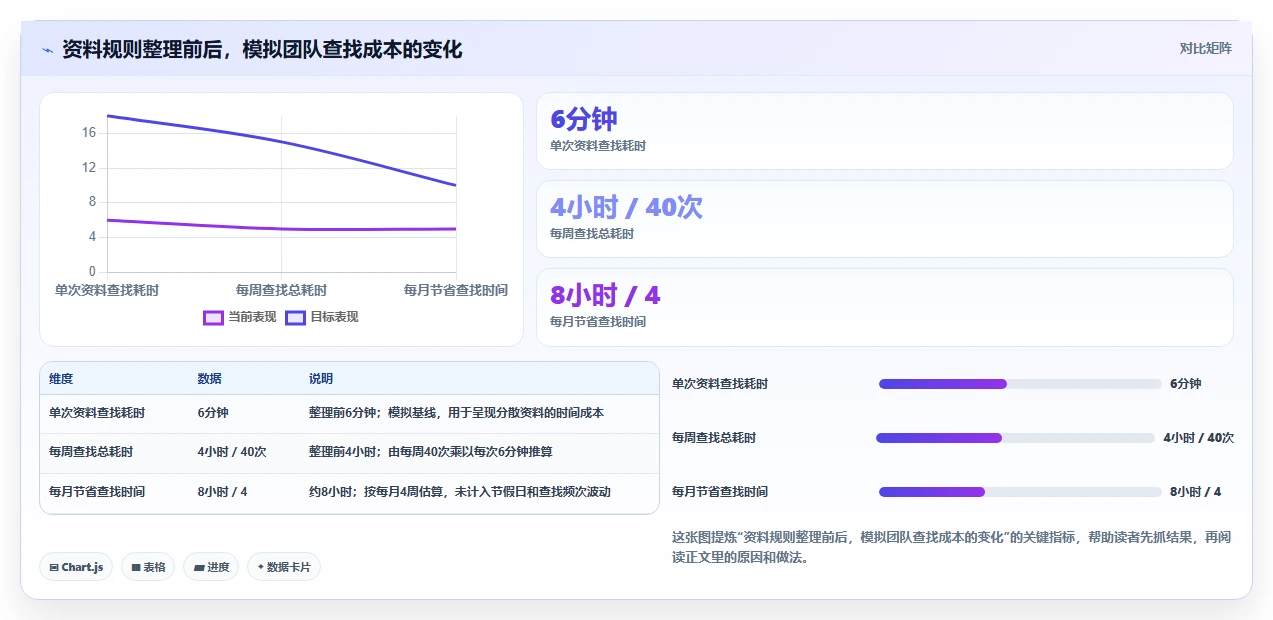The height and width of the screenshot is (620, 1273).
Task: Click description starting 整理前4小时
Action: coord(431,452)
